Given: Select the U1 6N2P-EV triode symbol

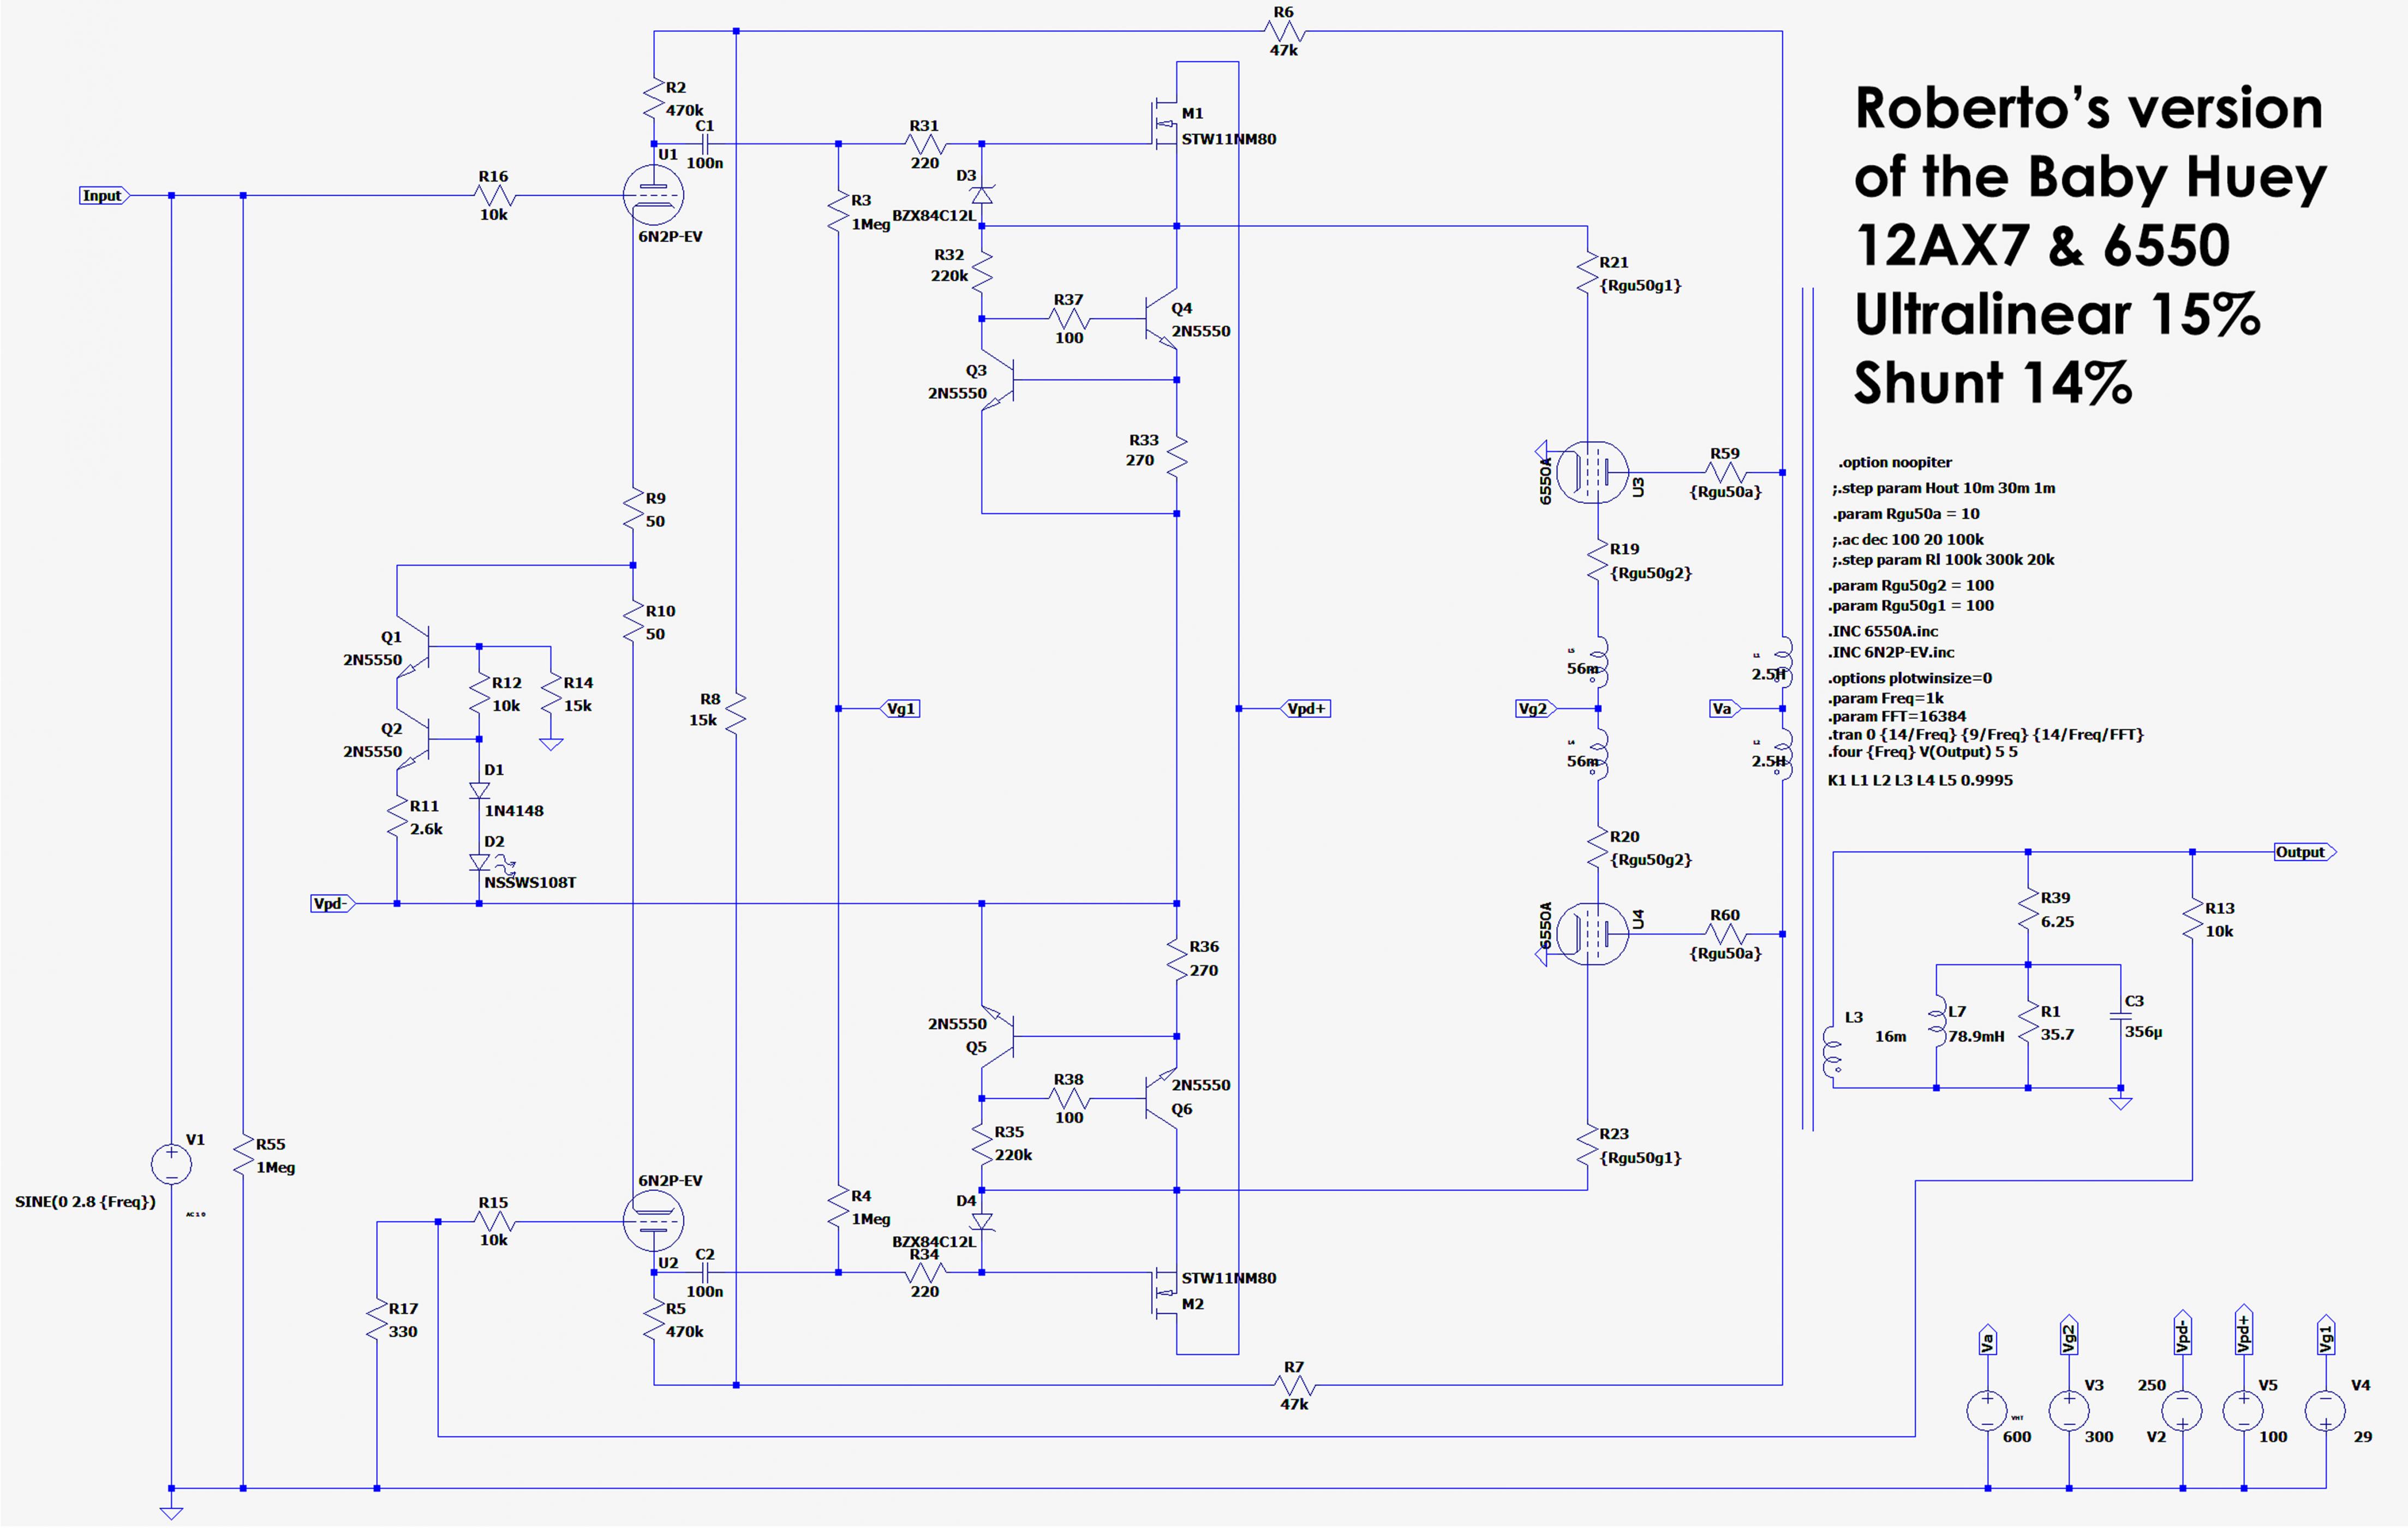Looking at the screenshot, I should coord(653,195).
